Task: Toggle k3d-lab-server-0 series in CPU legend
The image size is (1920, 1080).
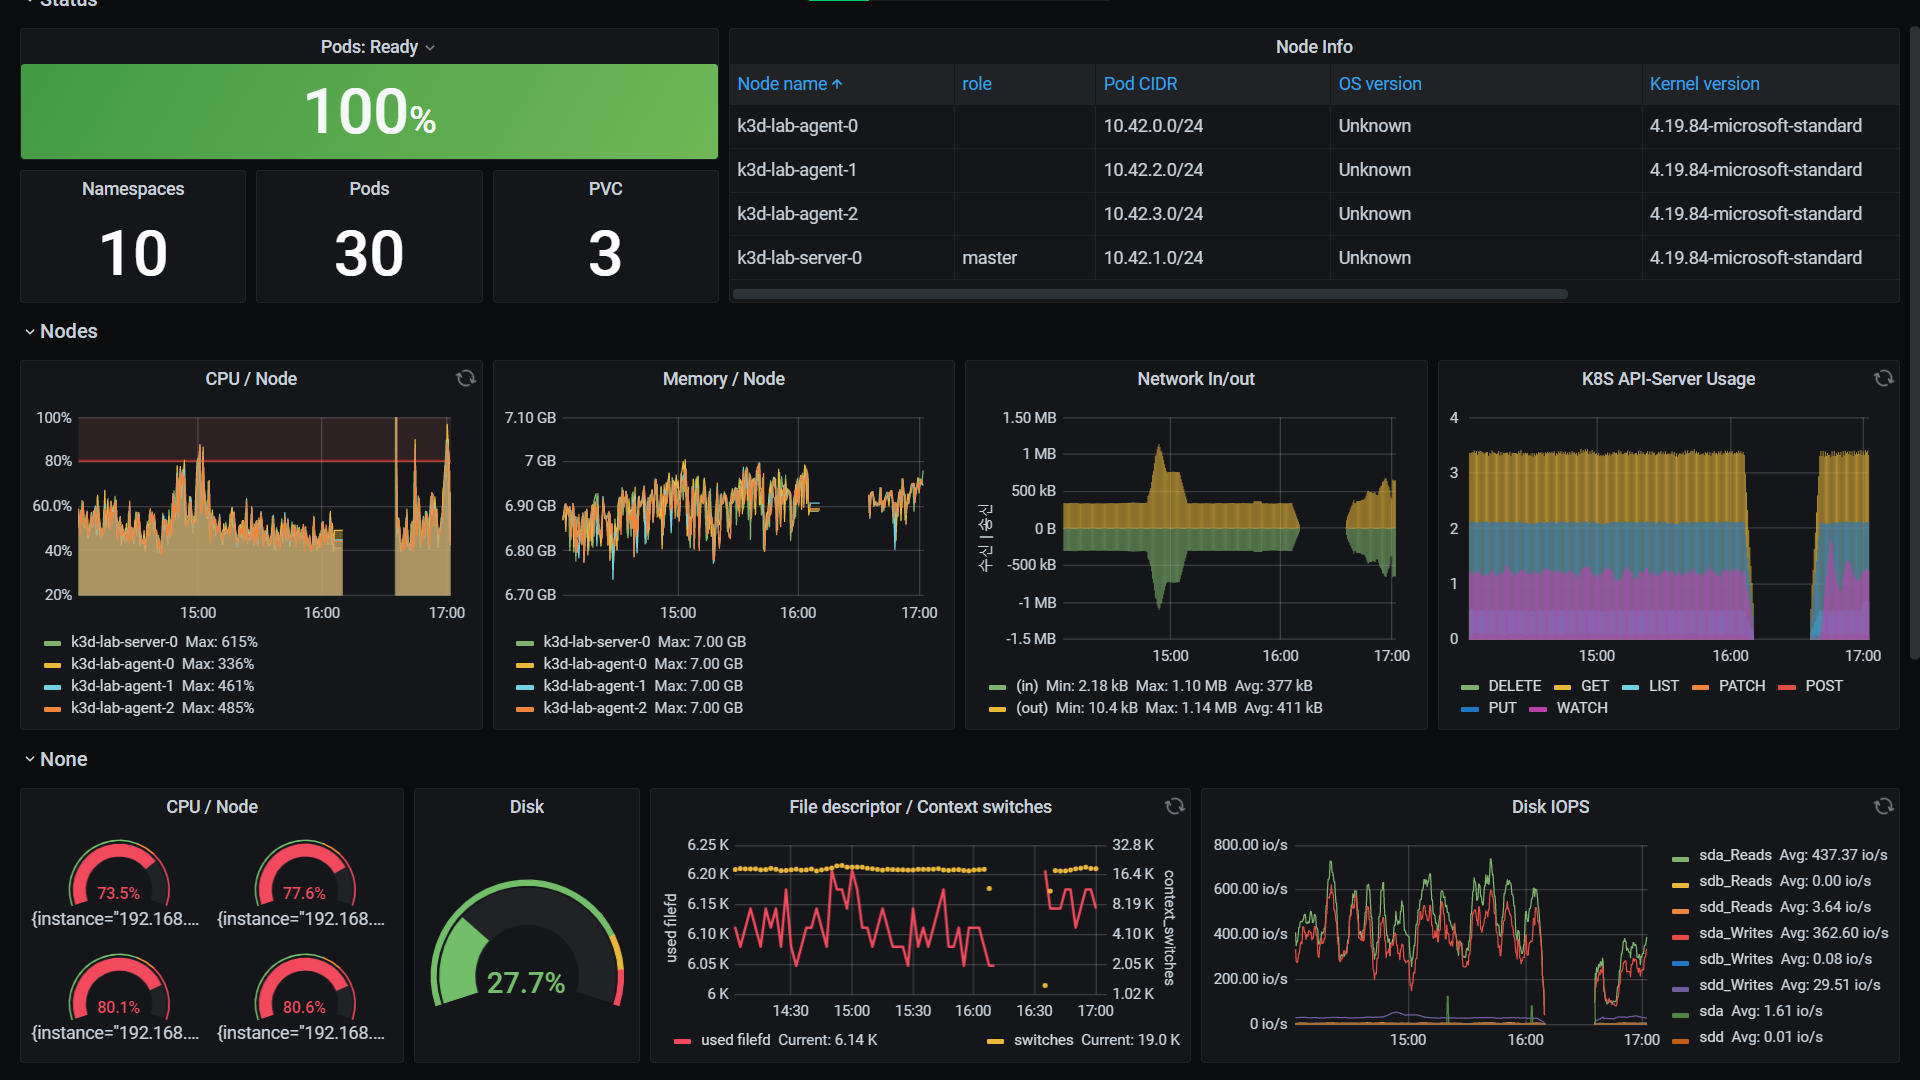Action: pyautogui.click(x=124, y=642)
